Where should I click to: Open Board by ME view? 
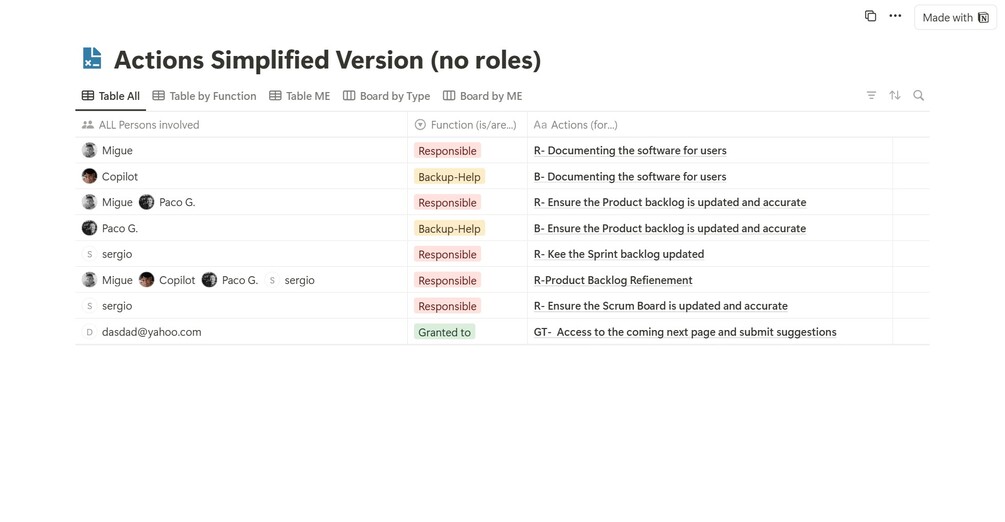483,96
